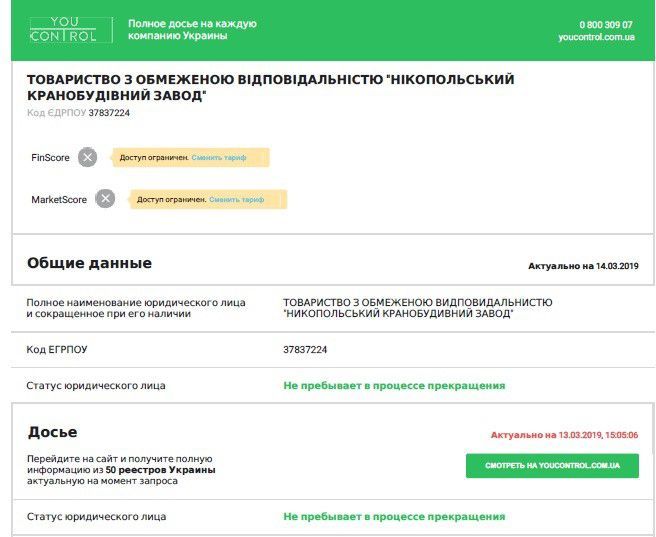Click the 'Код ЄДРПОУ 37837224' line under the title
656x537 pixels.
coord(78,113)
